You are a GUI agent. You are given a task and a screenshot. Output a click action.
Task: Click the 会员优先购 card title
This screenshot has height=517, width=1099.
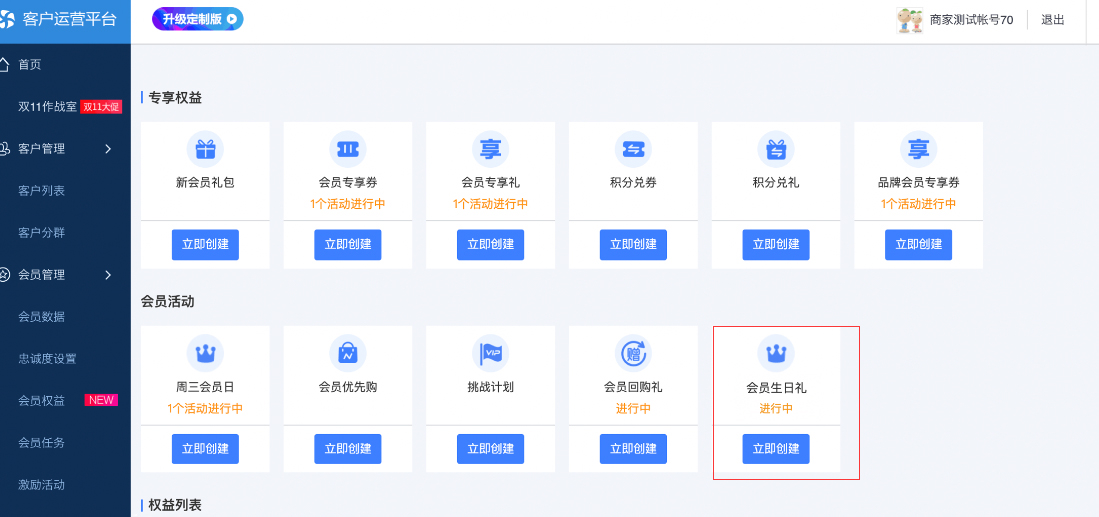[348, 387]
